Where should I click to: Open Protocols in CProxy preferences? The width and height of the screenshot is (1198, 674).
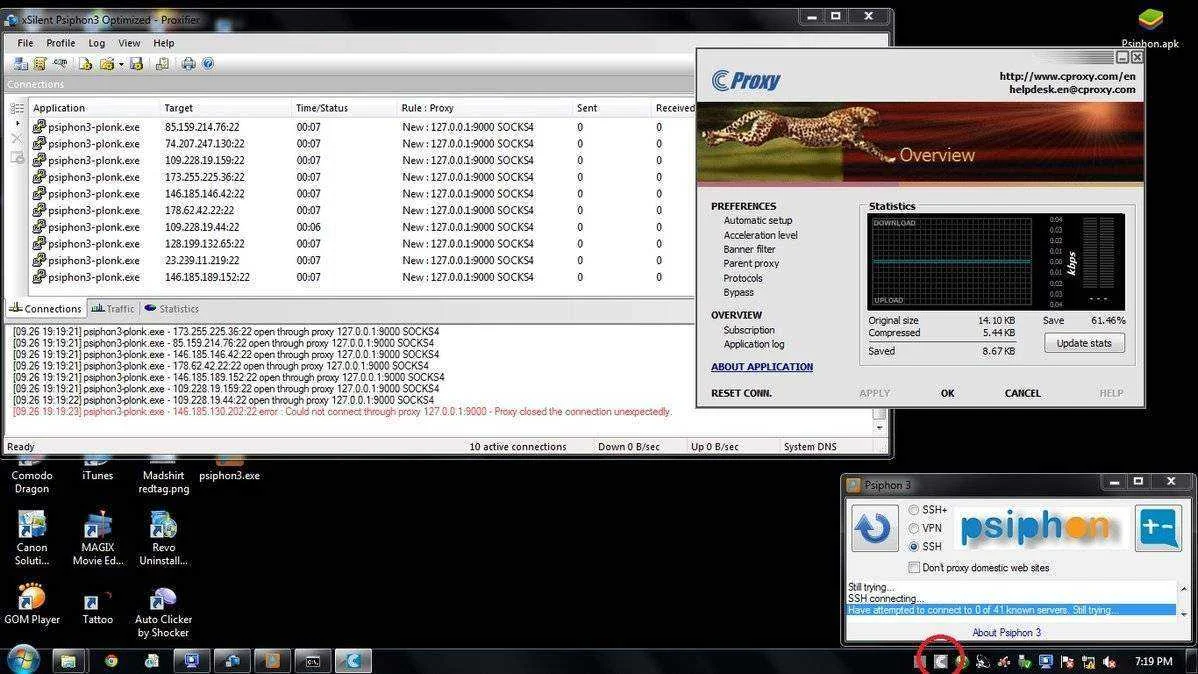pyautogui.click(x=743, y=279)
